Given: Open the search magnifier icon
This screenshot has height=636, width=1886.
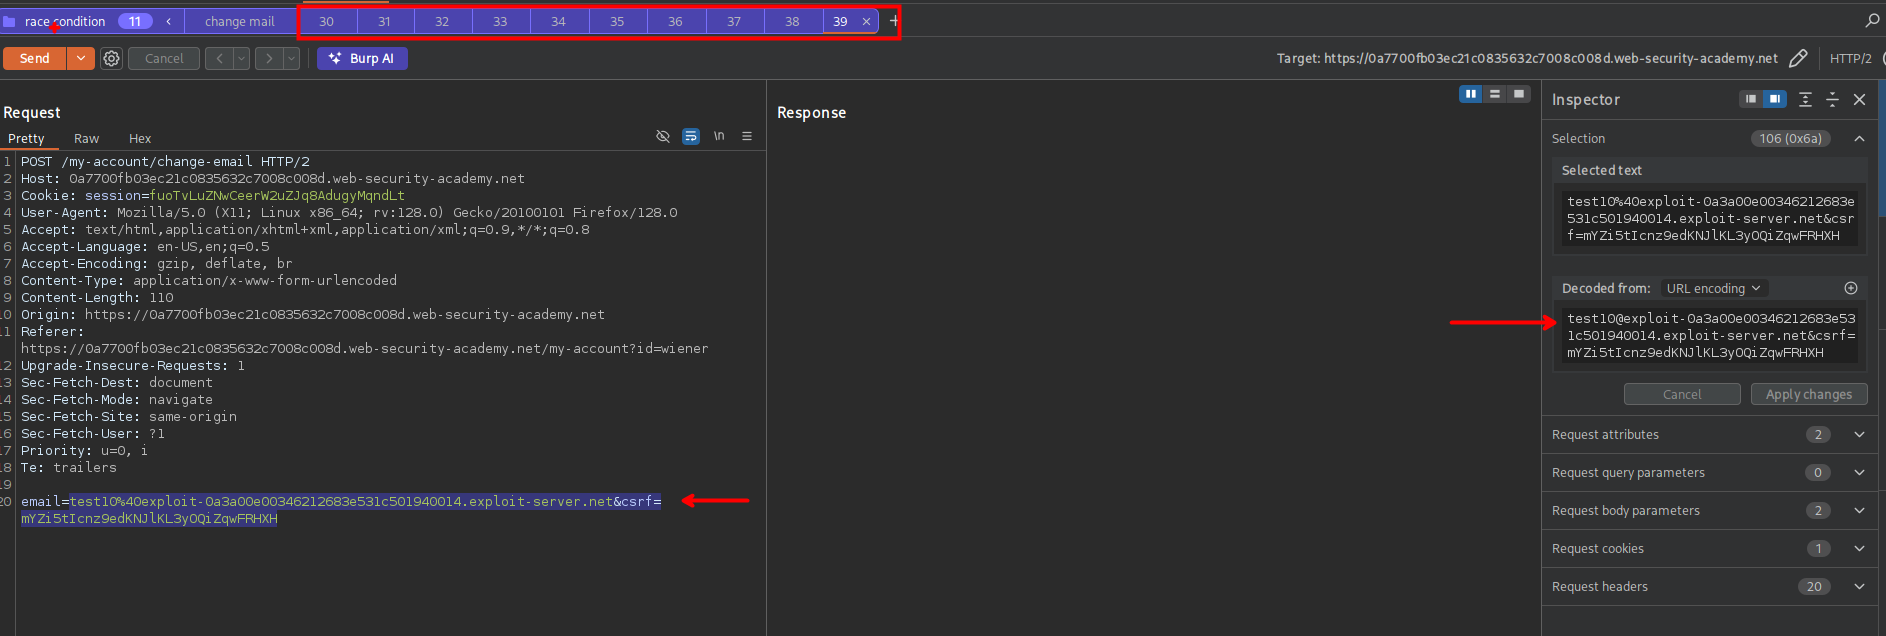Looking at the screenshot, I should click(1872, 21).
